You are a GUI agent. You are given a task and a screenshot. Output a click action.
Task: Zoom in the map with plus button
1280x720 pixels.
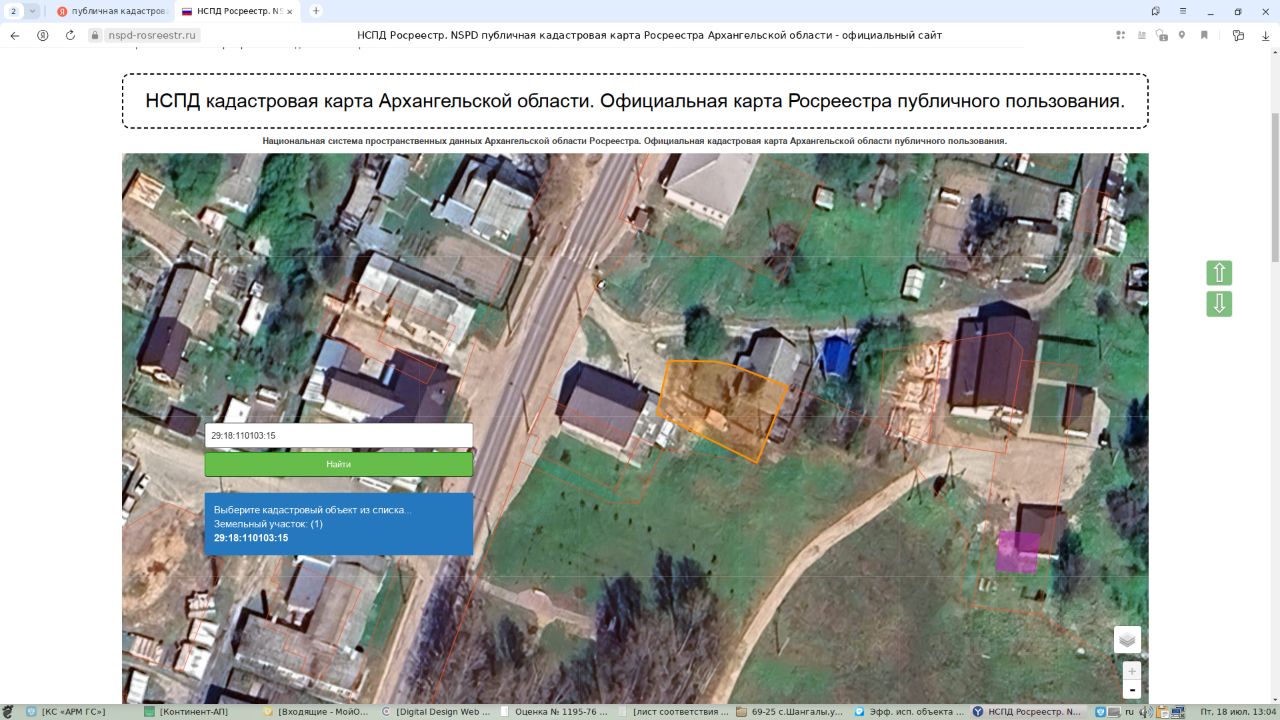point(1132,671)
